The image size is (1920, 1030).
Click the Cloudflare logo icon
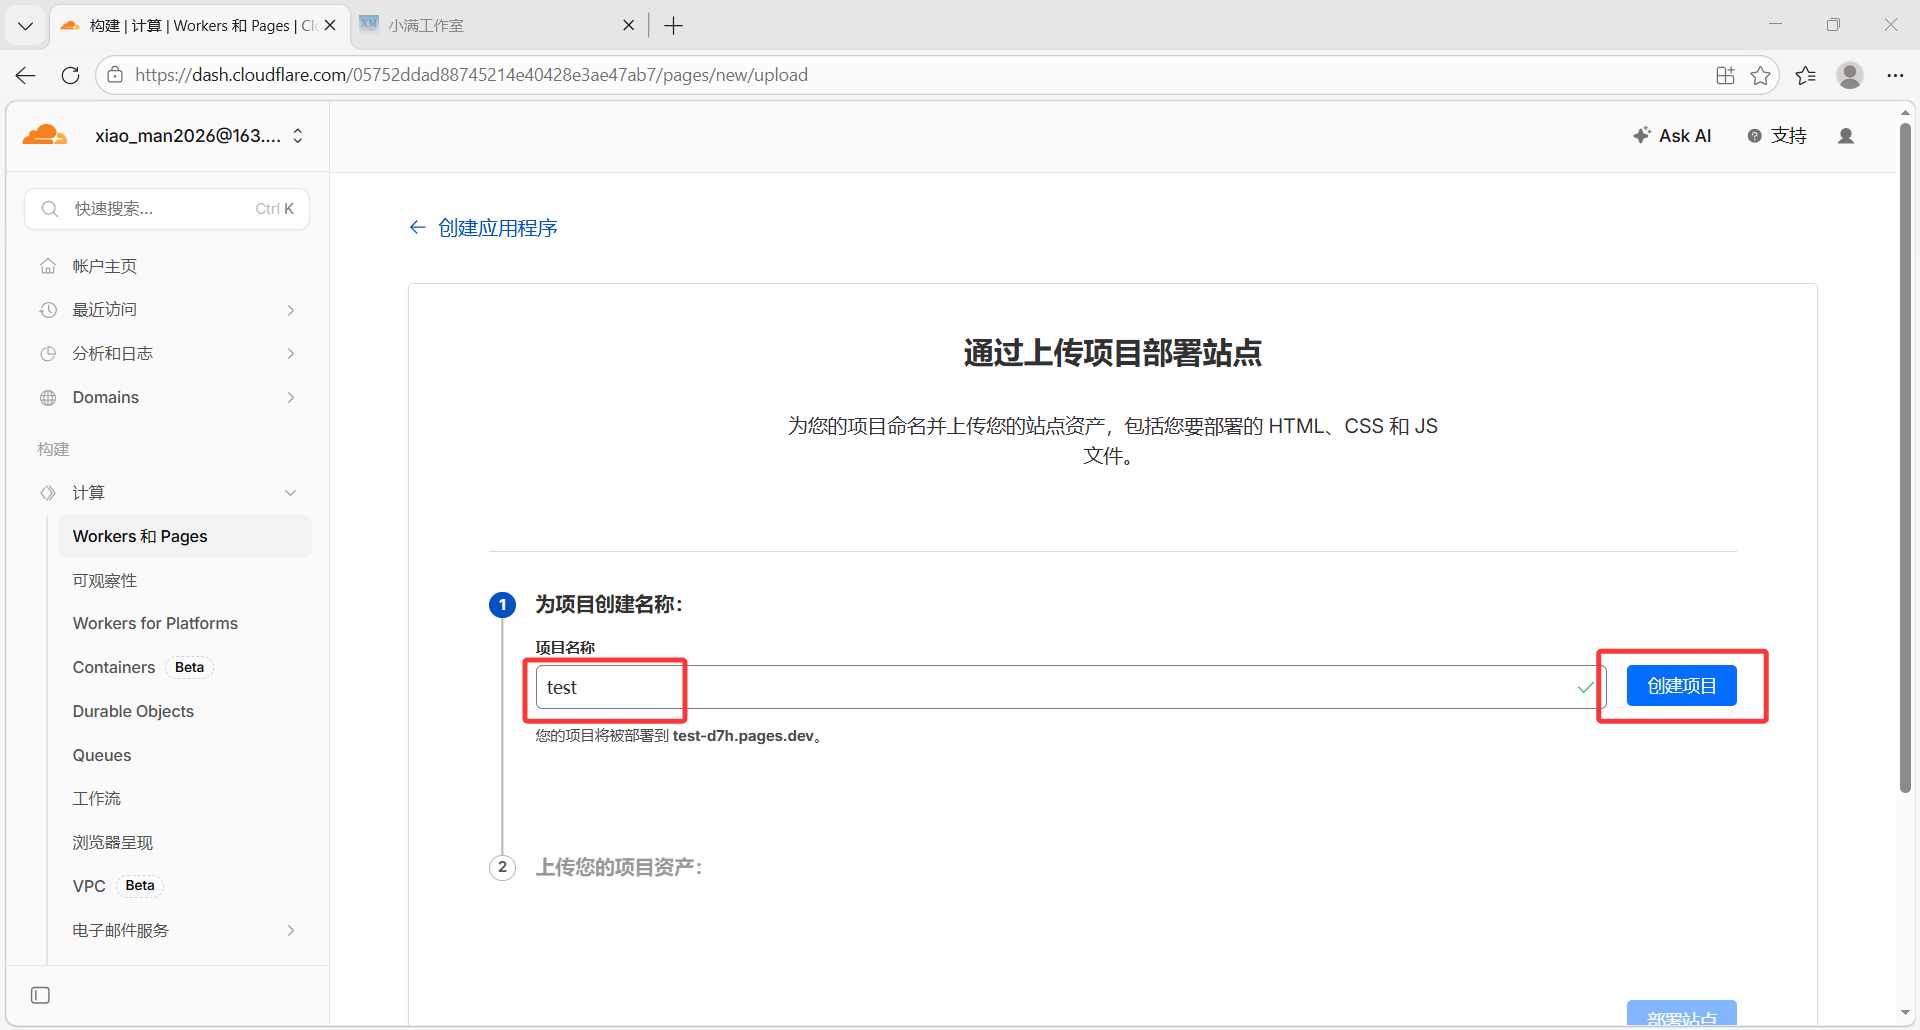coord(45,136)
